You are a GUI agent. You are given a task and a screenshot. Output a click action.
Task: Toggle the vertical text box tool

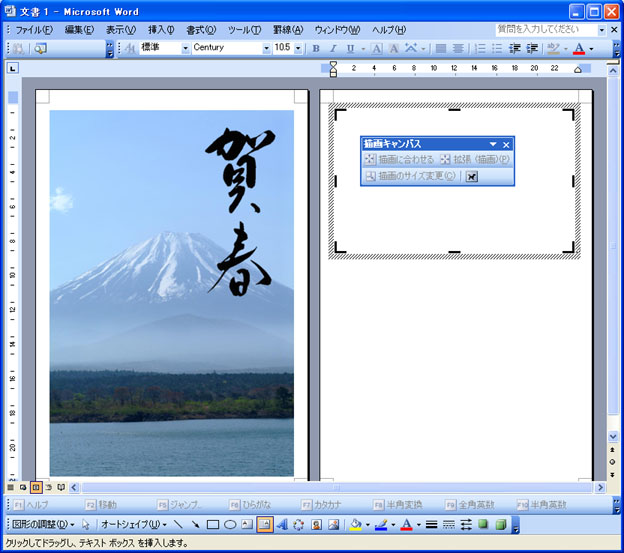265,524
